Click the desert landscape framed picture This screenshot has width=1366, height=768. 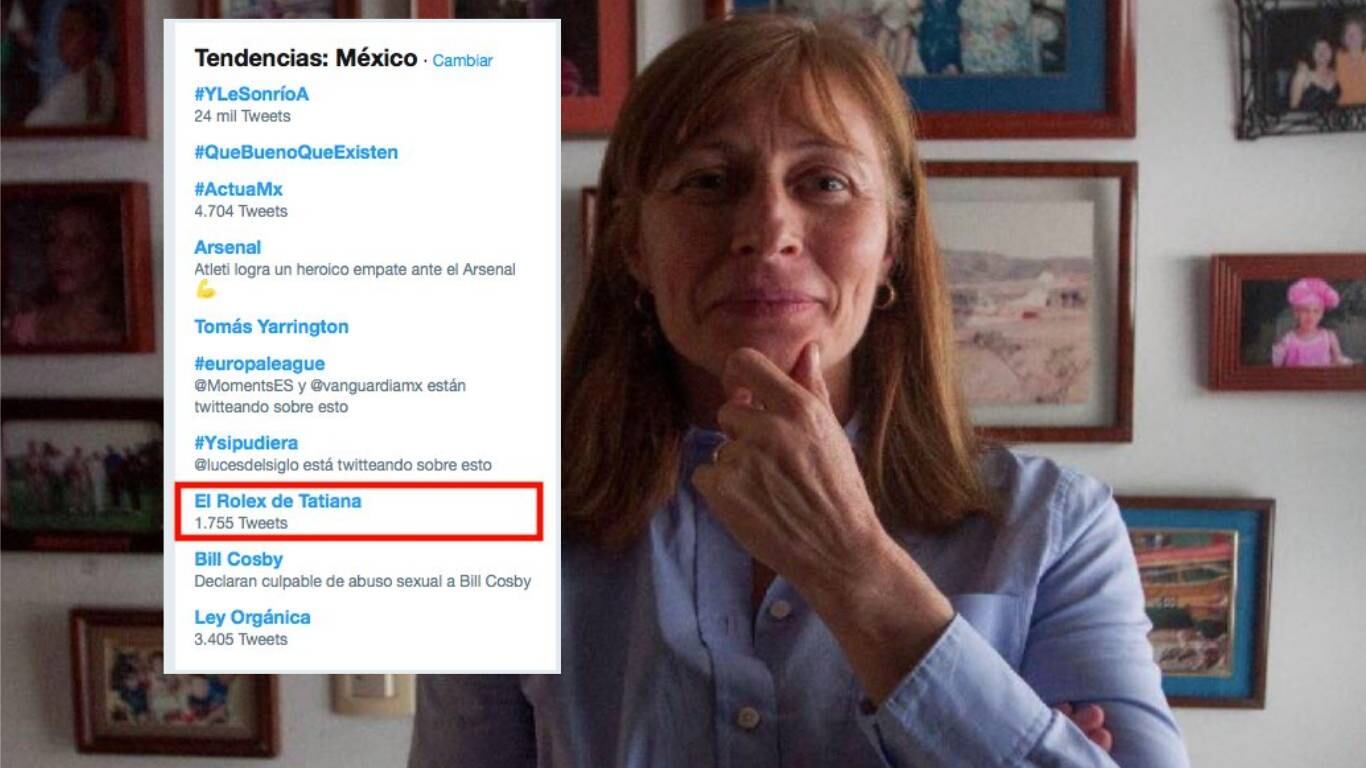point(1029,301)
